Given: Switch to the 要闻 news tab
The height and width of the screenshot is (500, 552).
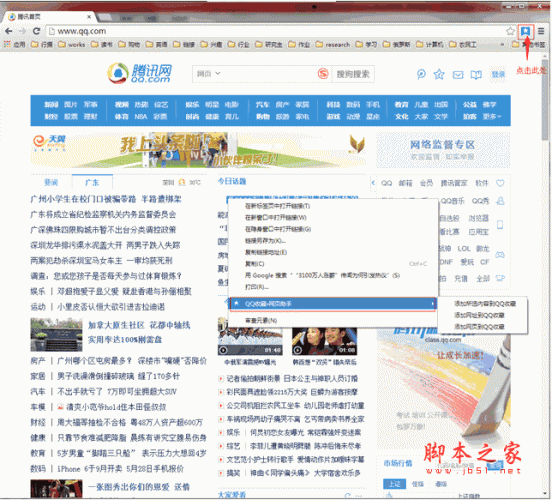Looking at the screenshot, I should click(x=51, y=182).
